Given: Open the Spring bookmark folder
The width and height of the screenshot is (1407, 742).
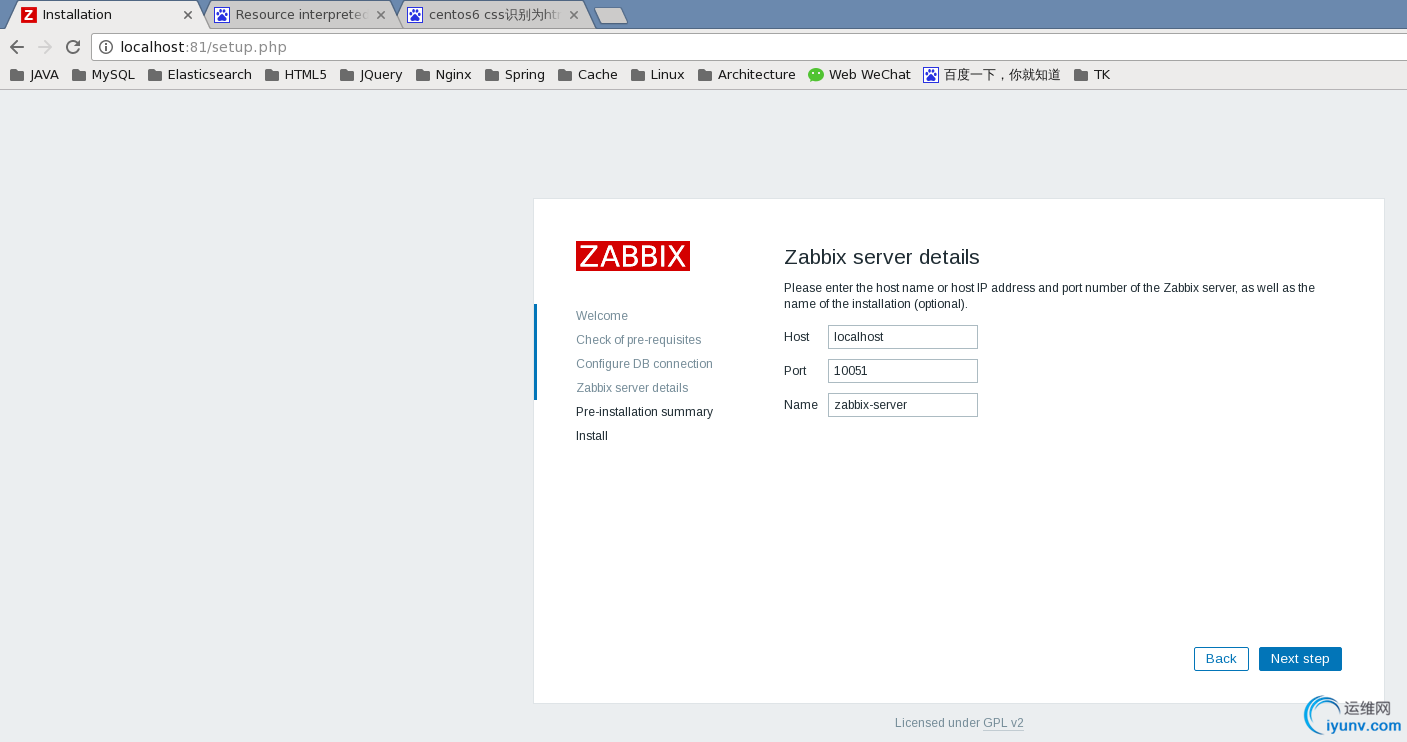Looking at the screenshot, I should (515, 75).
